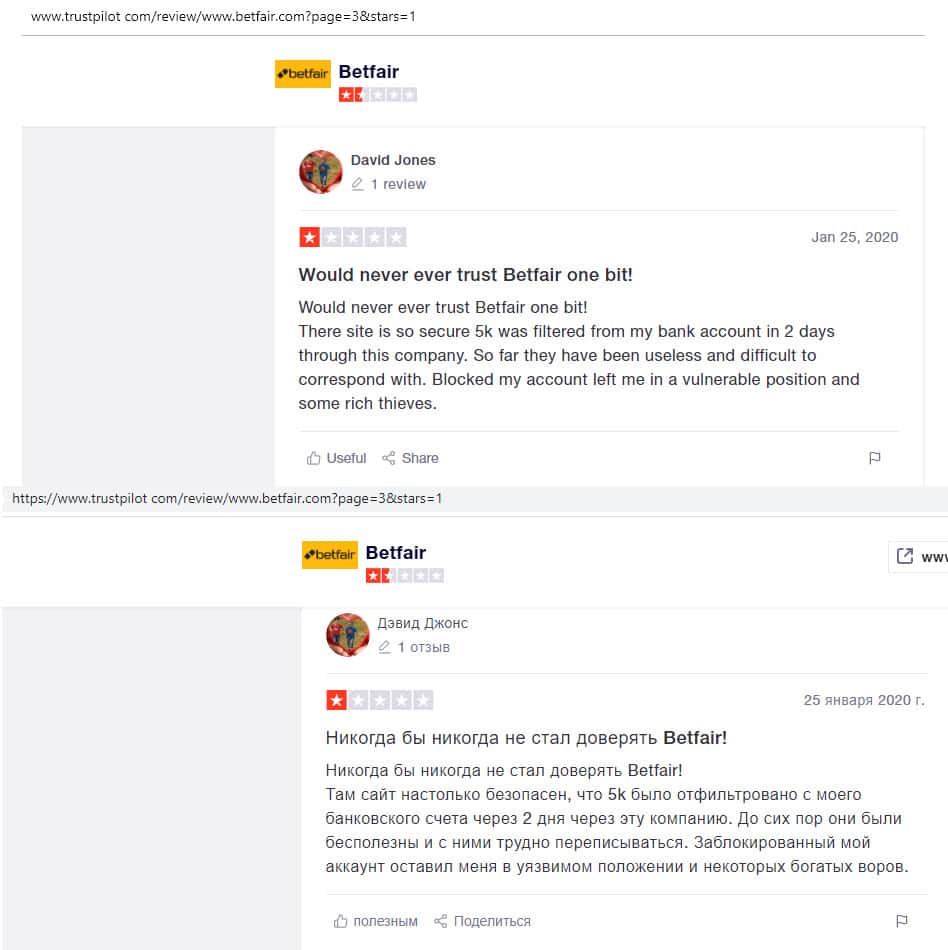Click the полезным thumbs-up icon
Screen dimensions: 948x950
tap(340, 921)
